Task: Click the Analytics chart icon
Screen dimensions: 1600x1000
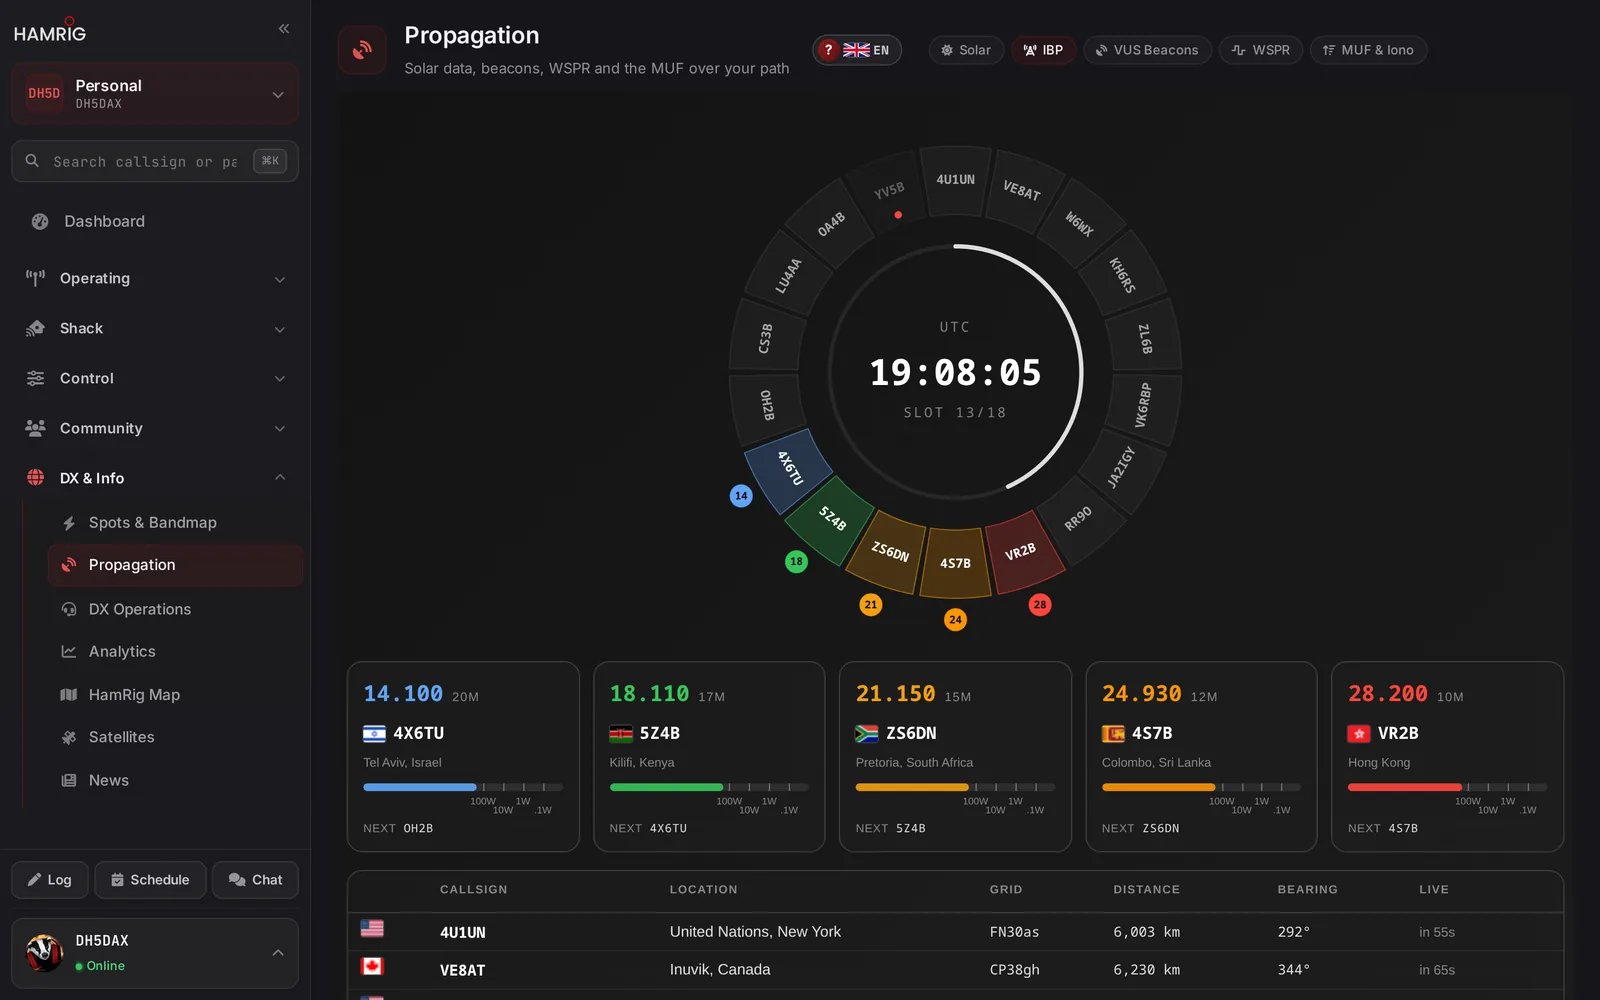Action: point(69,651)
